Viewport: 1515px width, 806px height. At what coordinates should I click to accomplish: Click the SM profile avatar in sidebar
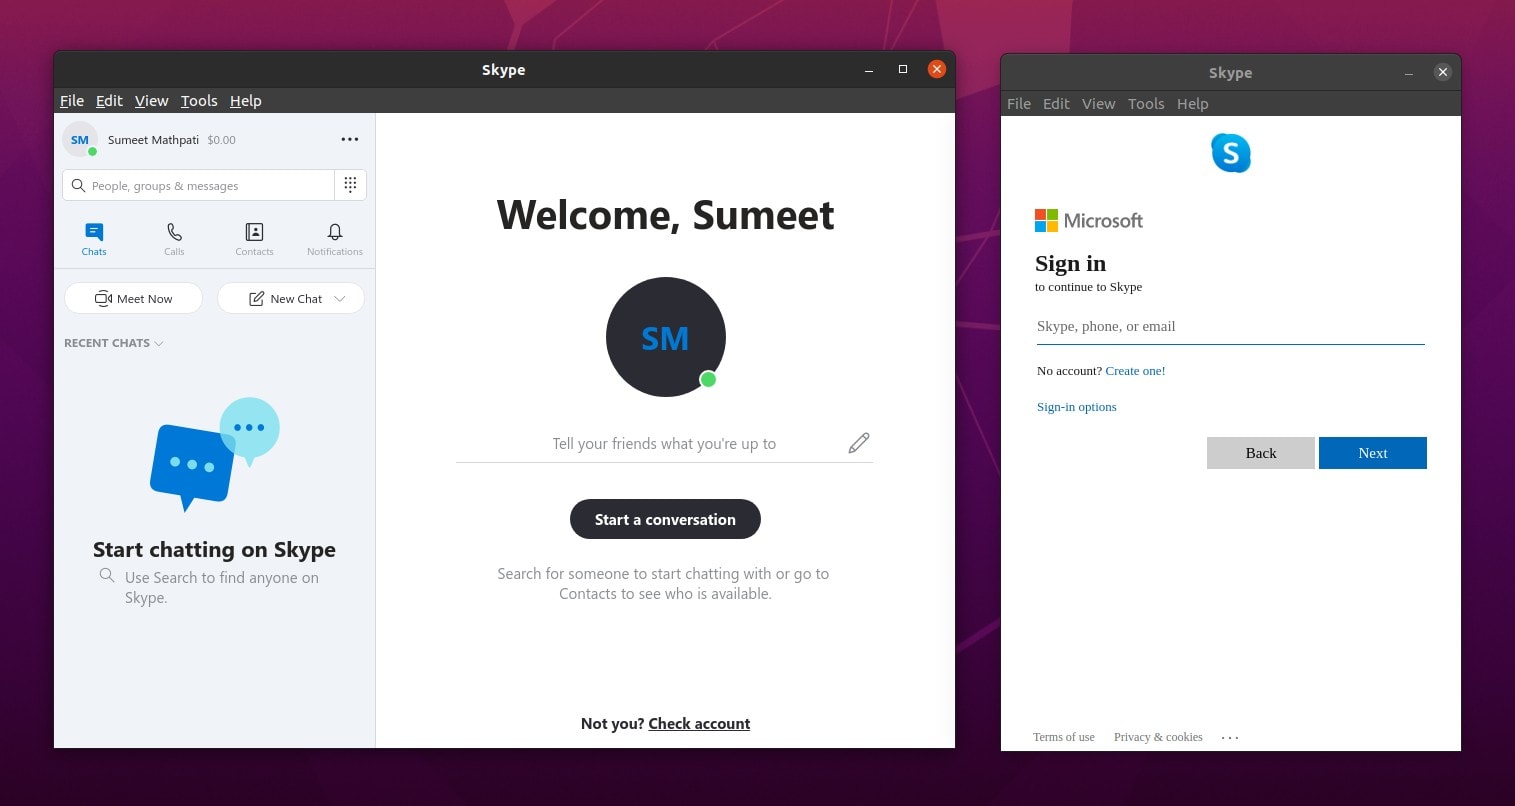click(80, 140)
